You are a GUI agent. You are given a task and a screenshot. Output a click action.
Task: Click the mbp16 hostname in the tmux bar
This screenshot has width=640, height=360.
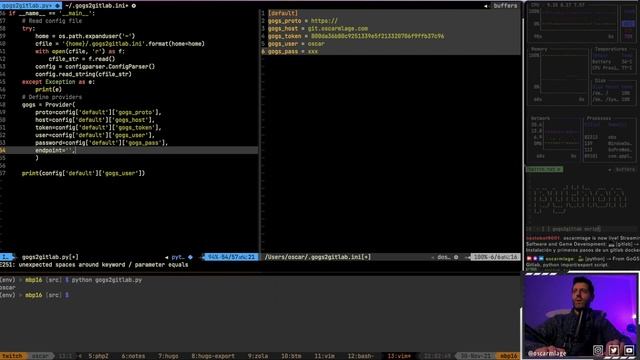click(509, 356)
